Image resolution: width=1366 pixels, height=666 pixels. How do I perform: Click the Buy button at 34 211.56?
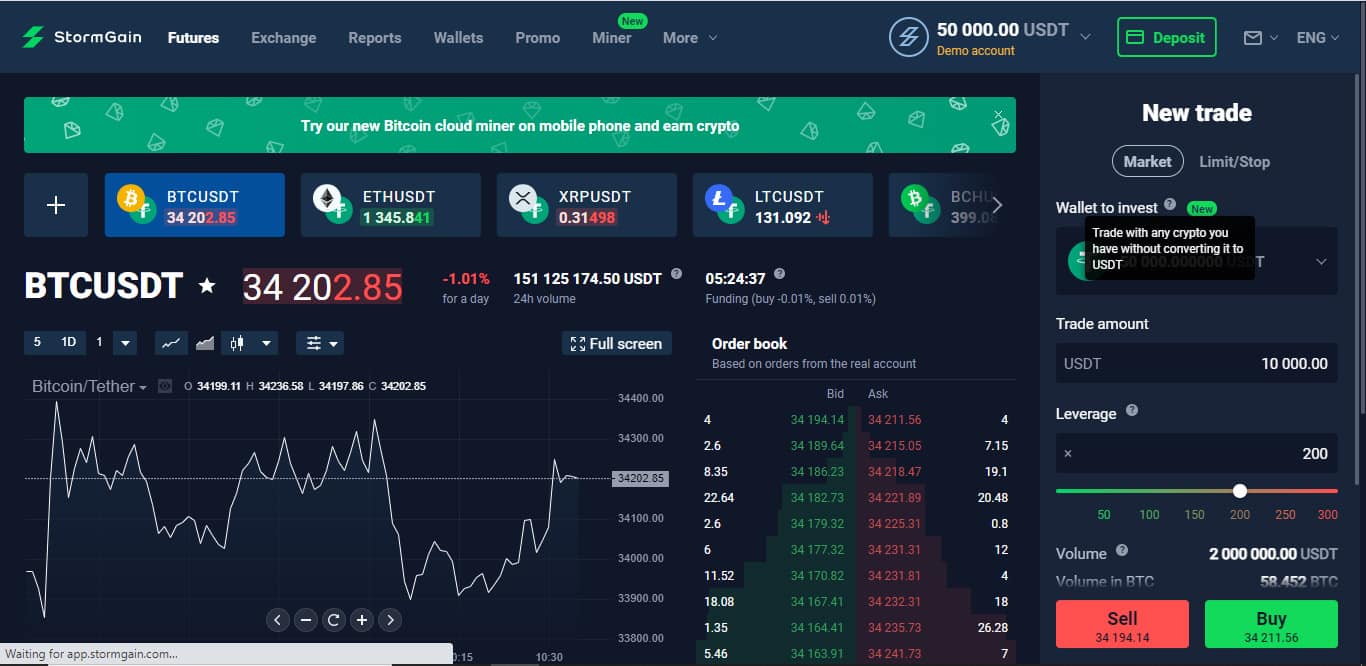click(1271, 624)
